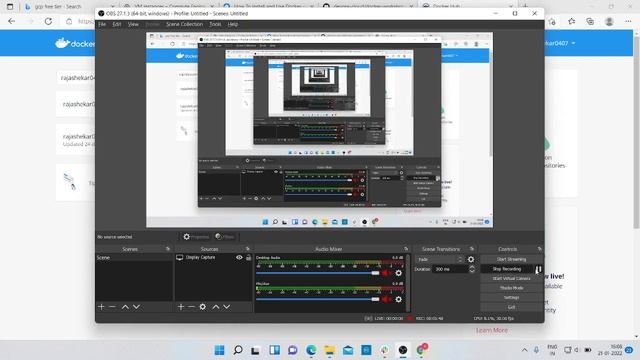Add a new source with plus icon
This screenshot has width=640, height=360.
181,307
